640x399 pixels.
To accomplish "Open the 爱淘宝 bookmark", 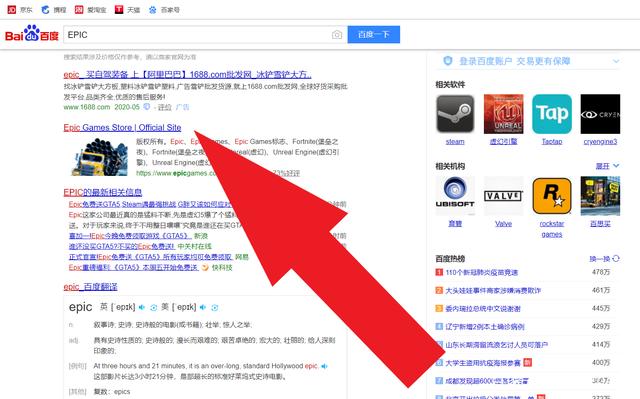I will [x=91, y=10].
